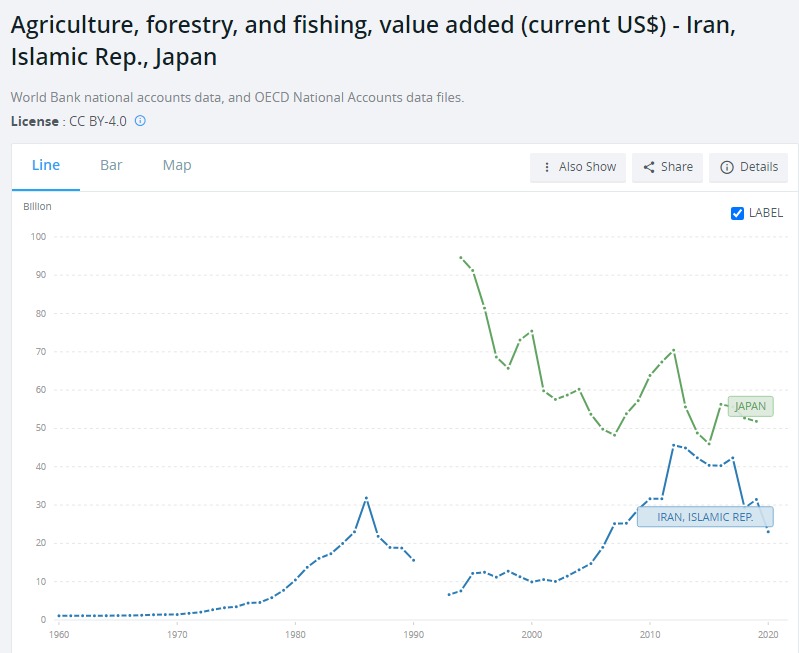Click Iran's 1990 data point

pos(414,560)
